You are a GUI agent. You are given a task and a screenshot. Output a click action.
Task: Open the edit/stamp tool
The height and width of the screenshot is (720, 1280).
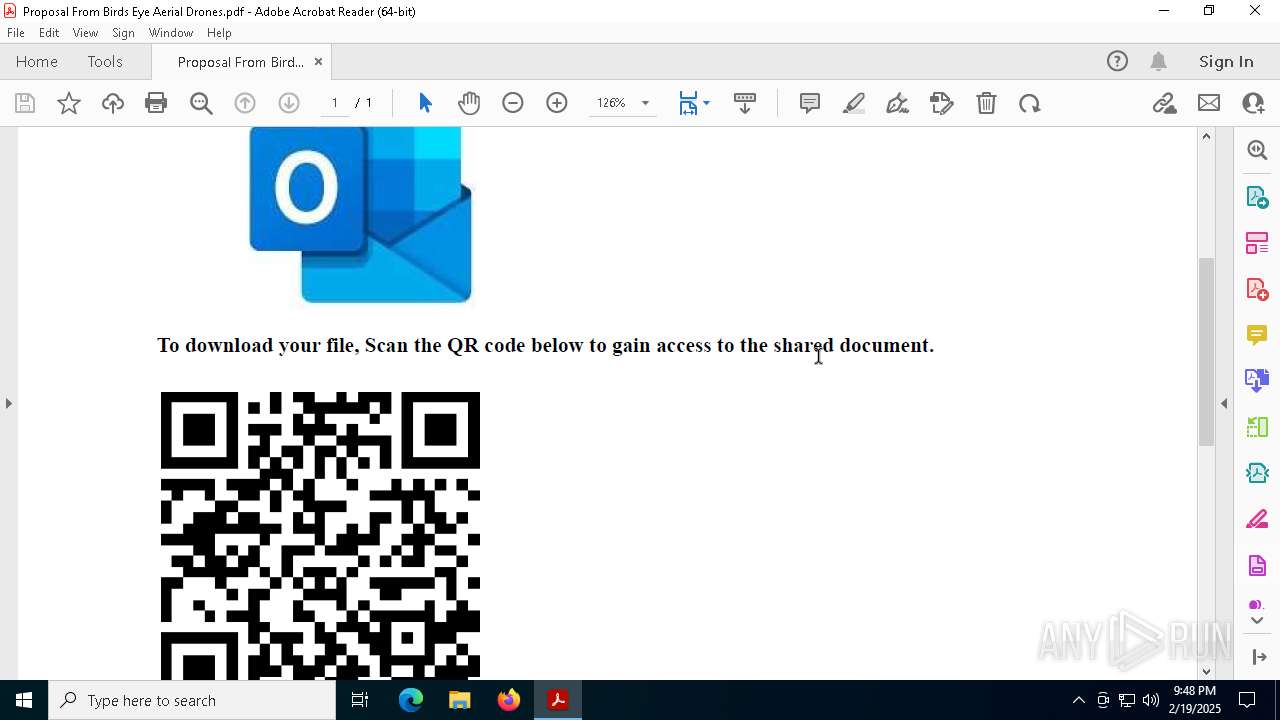942,103
